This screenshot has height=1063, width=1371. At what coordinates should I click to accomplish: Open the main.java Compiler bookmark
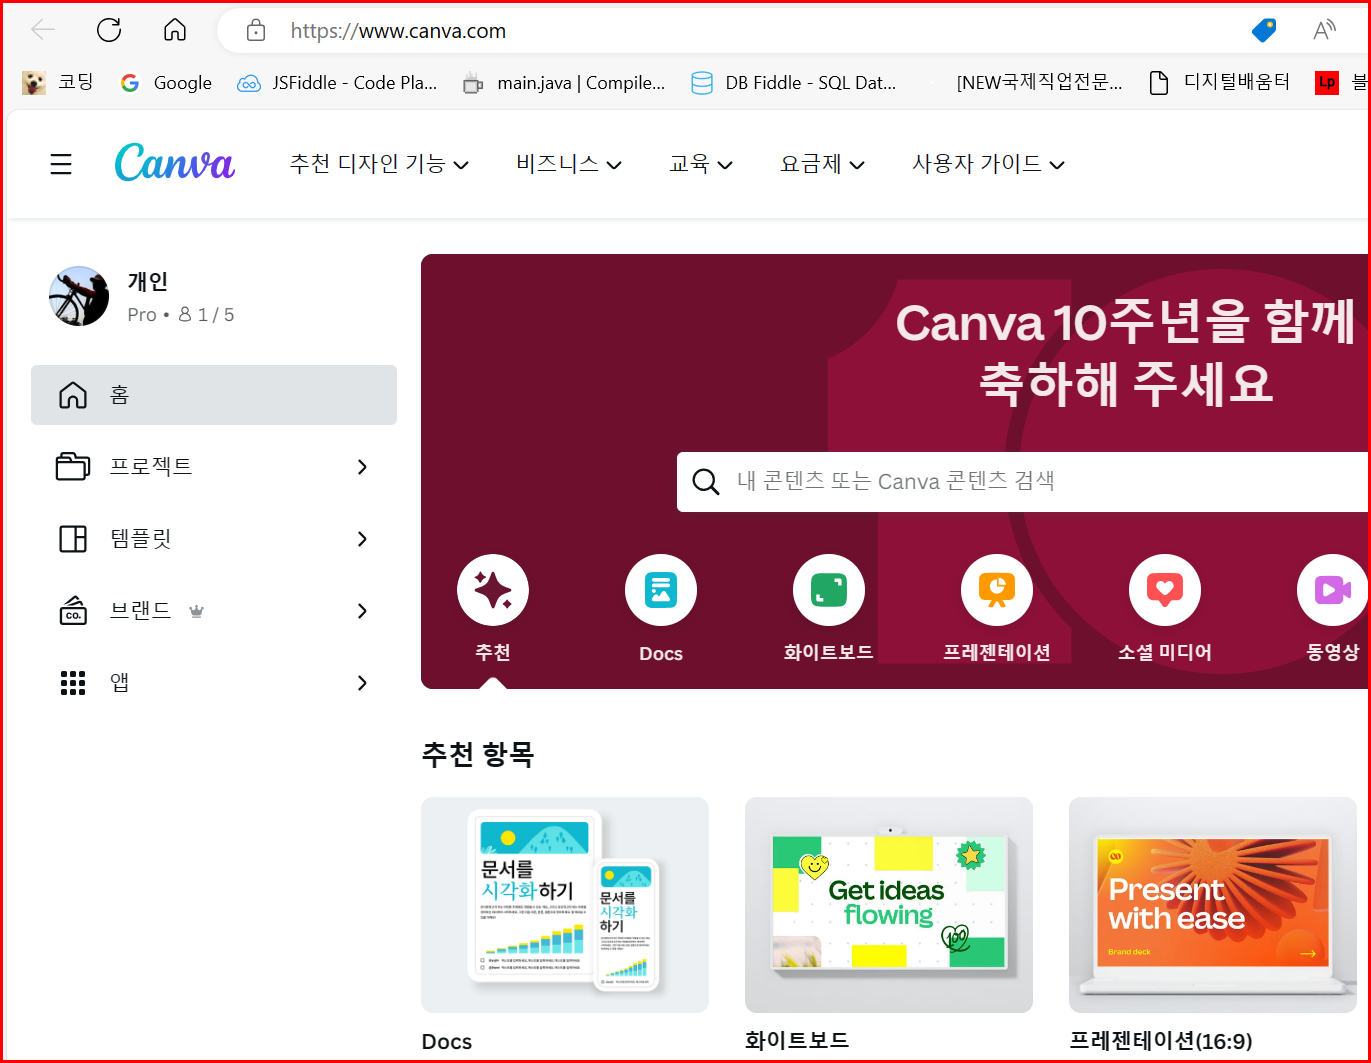(563, 83)
